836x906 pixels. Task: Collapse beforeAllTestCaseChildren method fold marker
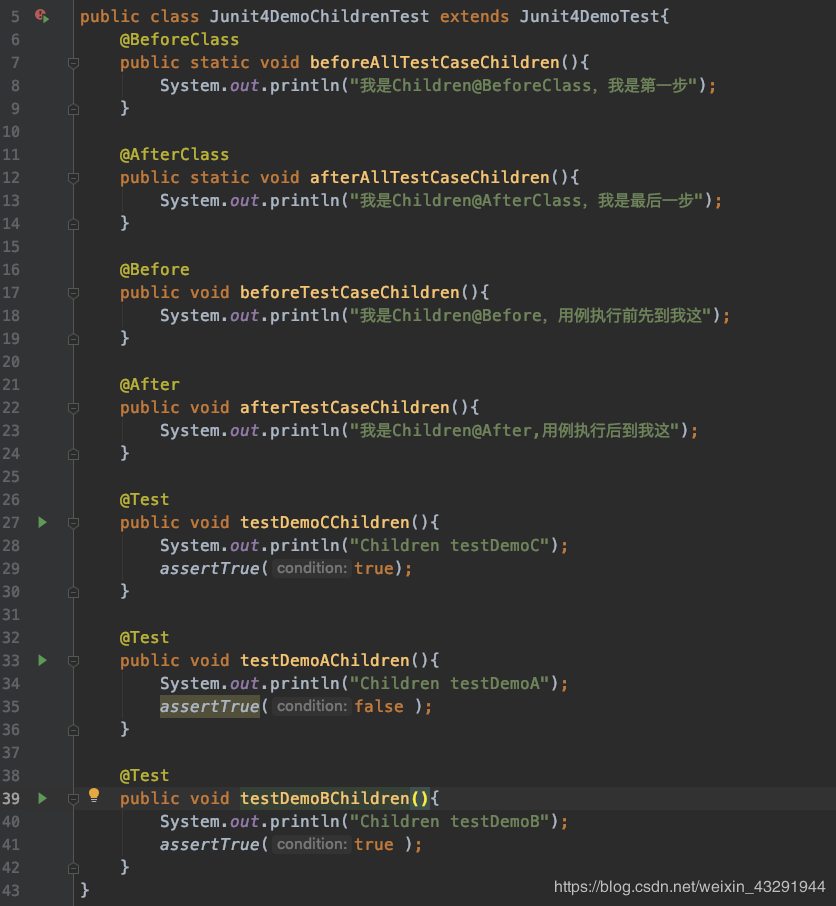73,63
